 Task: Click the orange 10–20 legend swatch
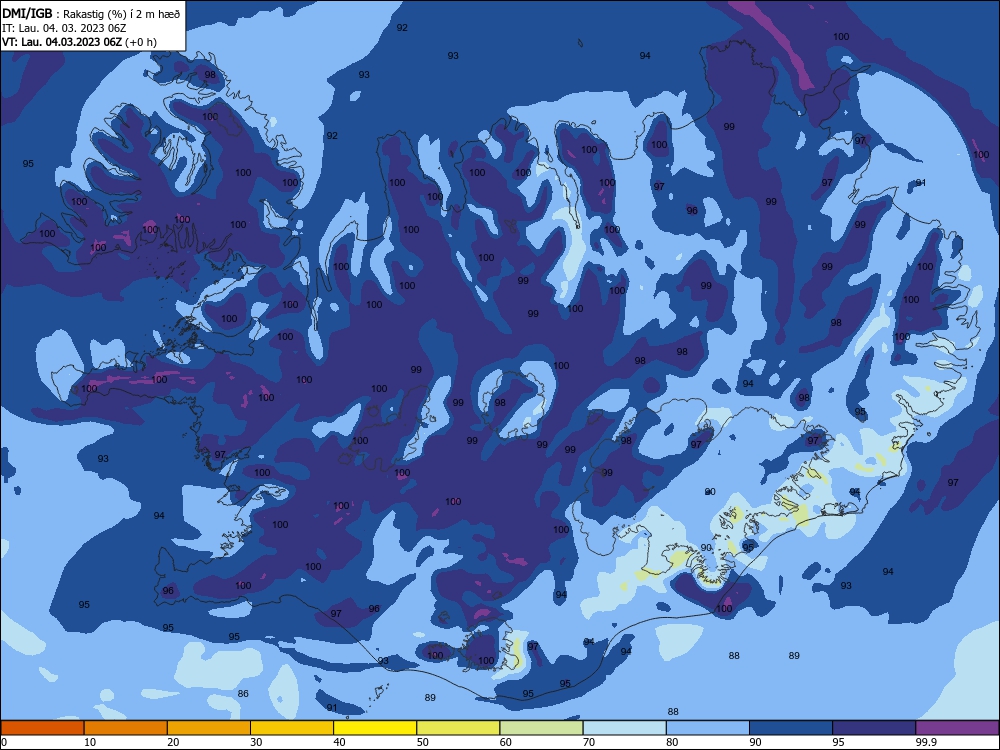tap(126, 728)
